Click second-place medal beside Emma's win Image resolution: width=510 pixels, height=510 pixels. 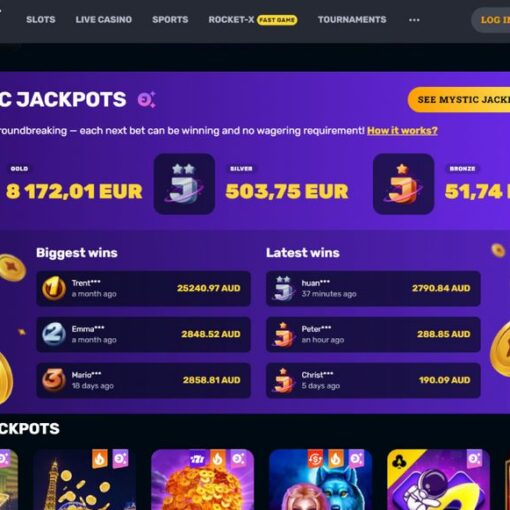54,334
